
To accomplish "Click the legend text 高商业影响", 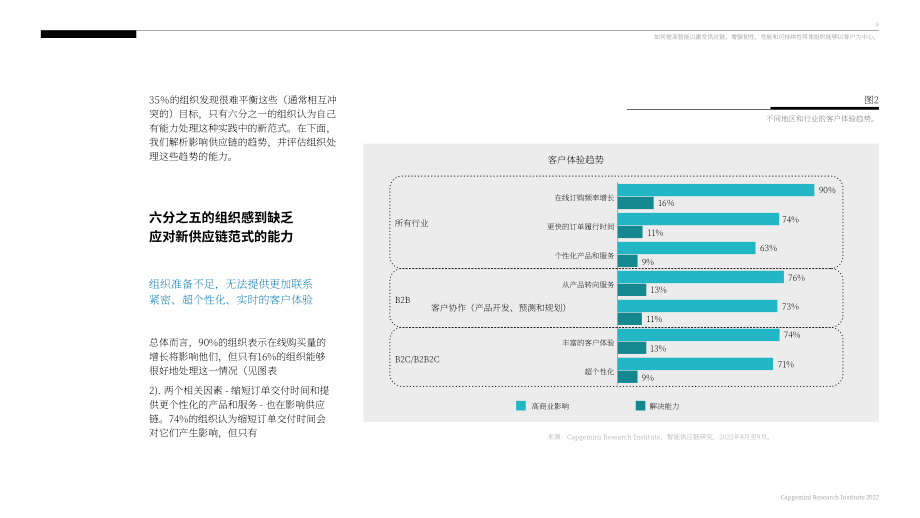I will (x=550, y=406).
